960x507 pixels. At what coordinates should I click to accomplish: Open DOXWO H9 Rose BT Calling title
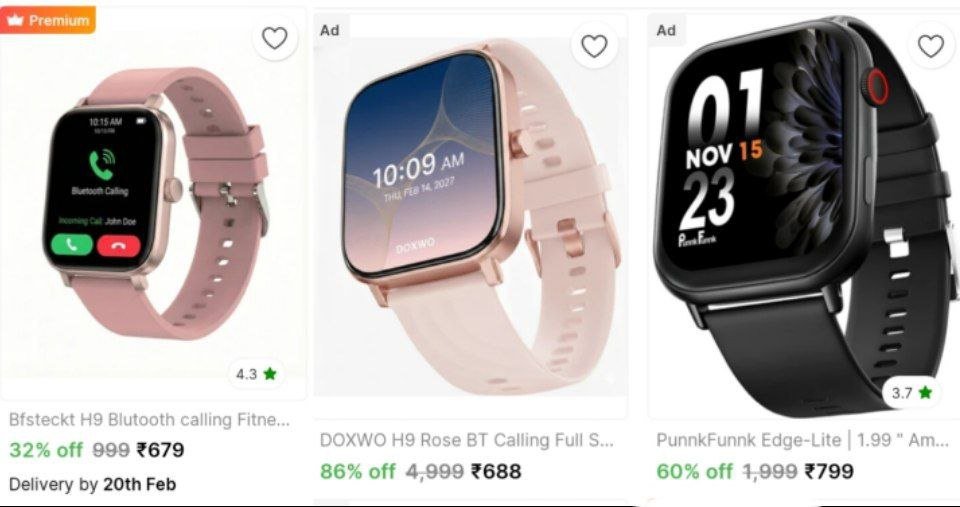466,440
